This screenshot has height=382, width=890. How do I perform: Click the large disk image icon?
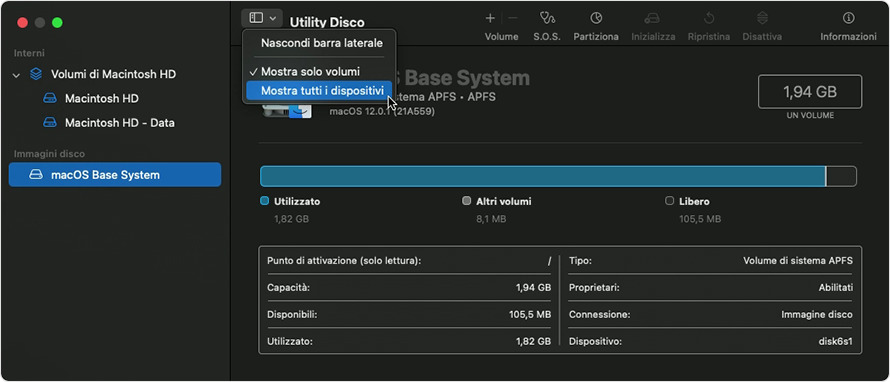tap(287, 110)
